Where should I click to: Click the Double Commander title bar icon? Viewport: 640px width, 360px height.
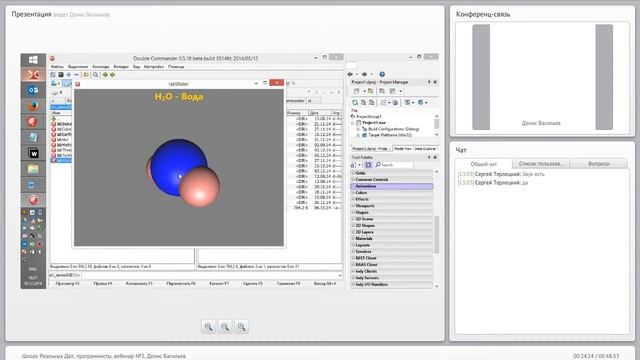pos(52,58)
